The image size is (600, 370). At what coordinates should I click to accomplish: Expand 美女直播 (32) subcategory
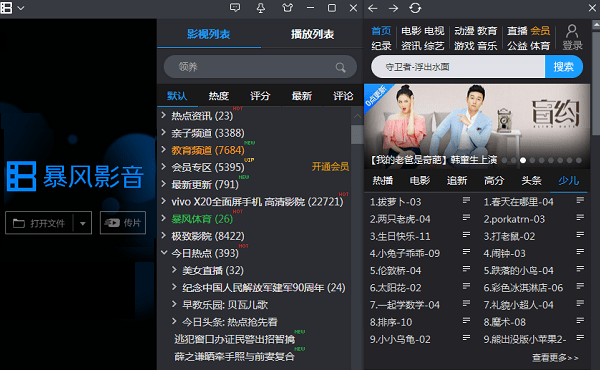click(x=174, y=270)
